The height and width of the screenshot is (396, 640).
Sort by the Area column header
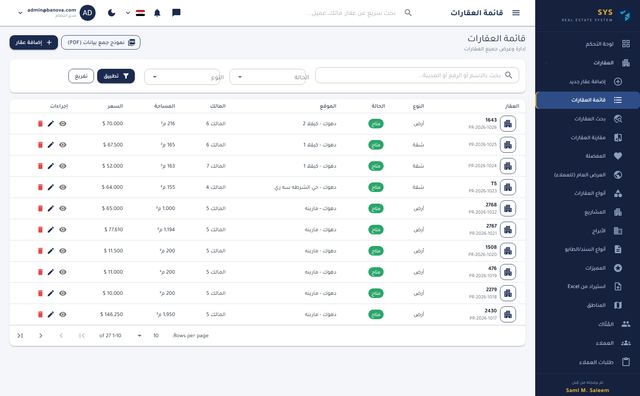pos(164,106)
